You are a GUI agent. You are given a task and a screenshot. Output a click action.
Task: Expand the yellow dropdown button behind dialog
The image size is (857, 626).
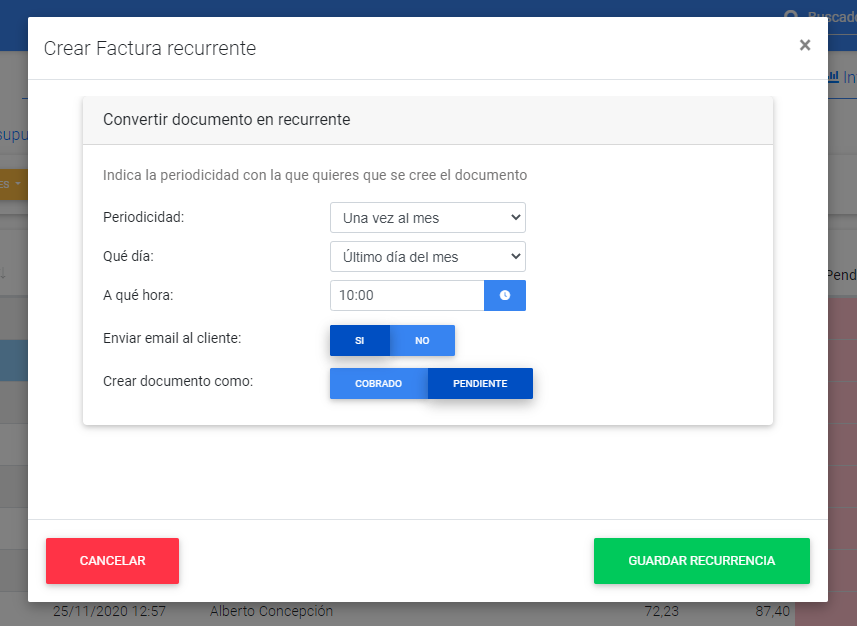click(x=13, y=184)
